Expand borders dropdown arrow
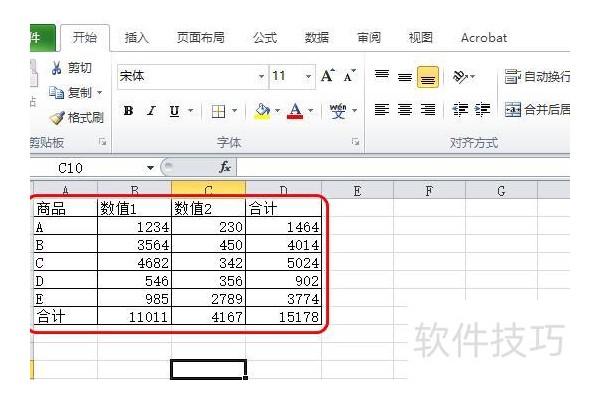The height and width of the screenshot is (400, 600). 235,111
